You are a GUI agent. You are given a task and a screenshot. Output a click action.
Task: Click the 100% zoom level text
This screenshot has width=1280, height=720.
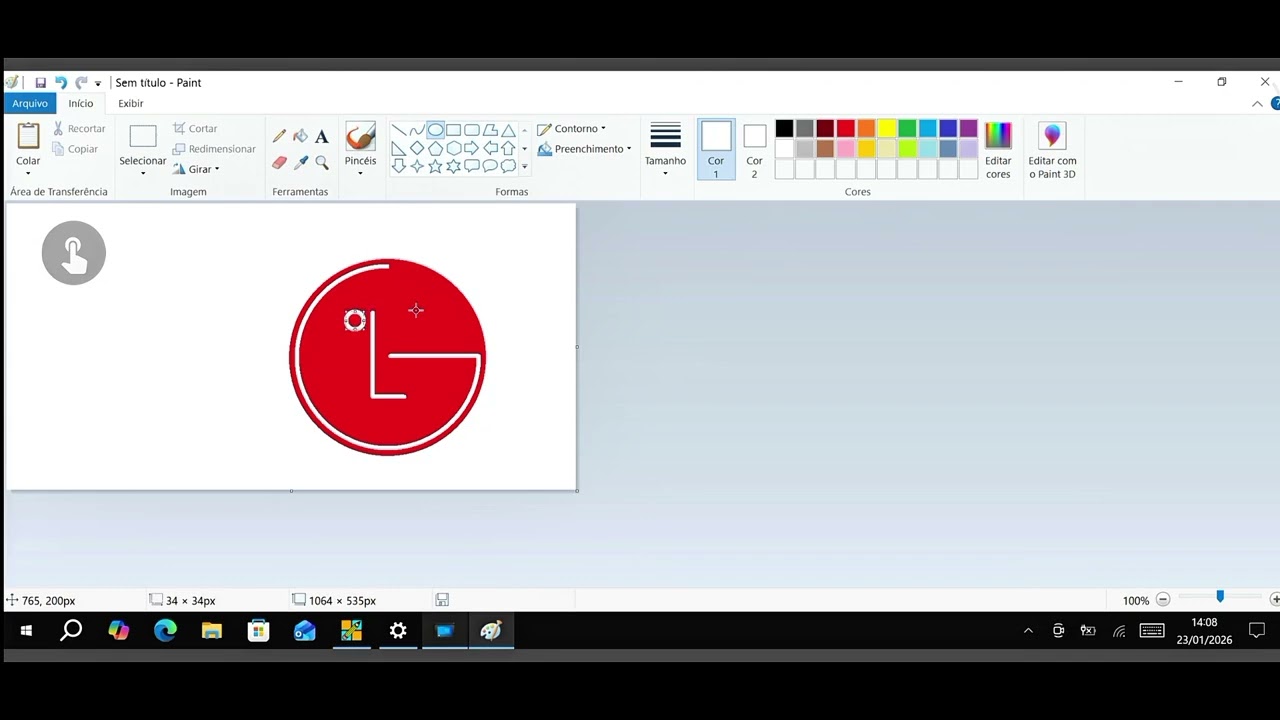point(1136,601)
